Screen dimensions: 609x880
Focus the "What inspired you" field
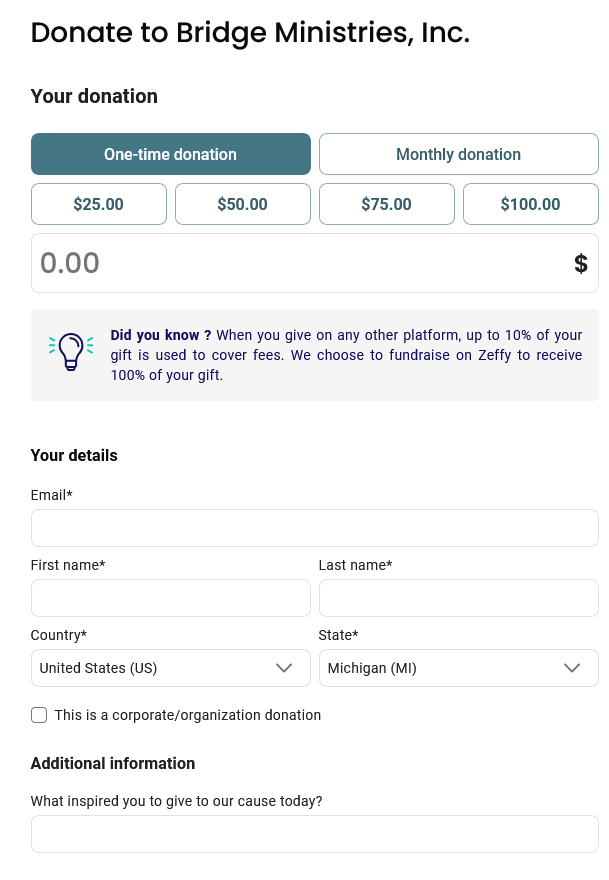point(315,834)
